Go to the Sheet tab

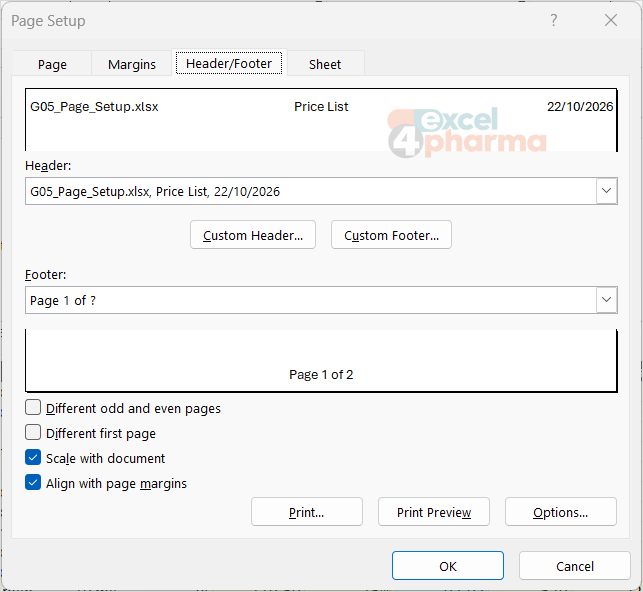[x=325, y=64]
